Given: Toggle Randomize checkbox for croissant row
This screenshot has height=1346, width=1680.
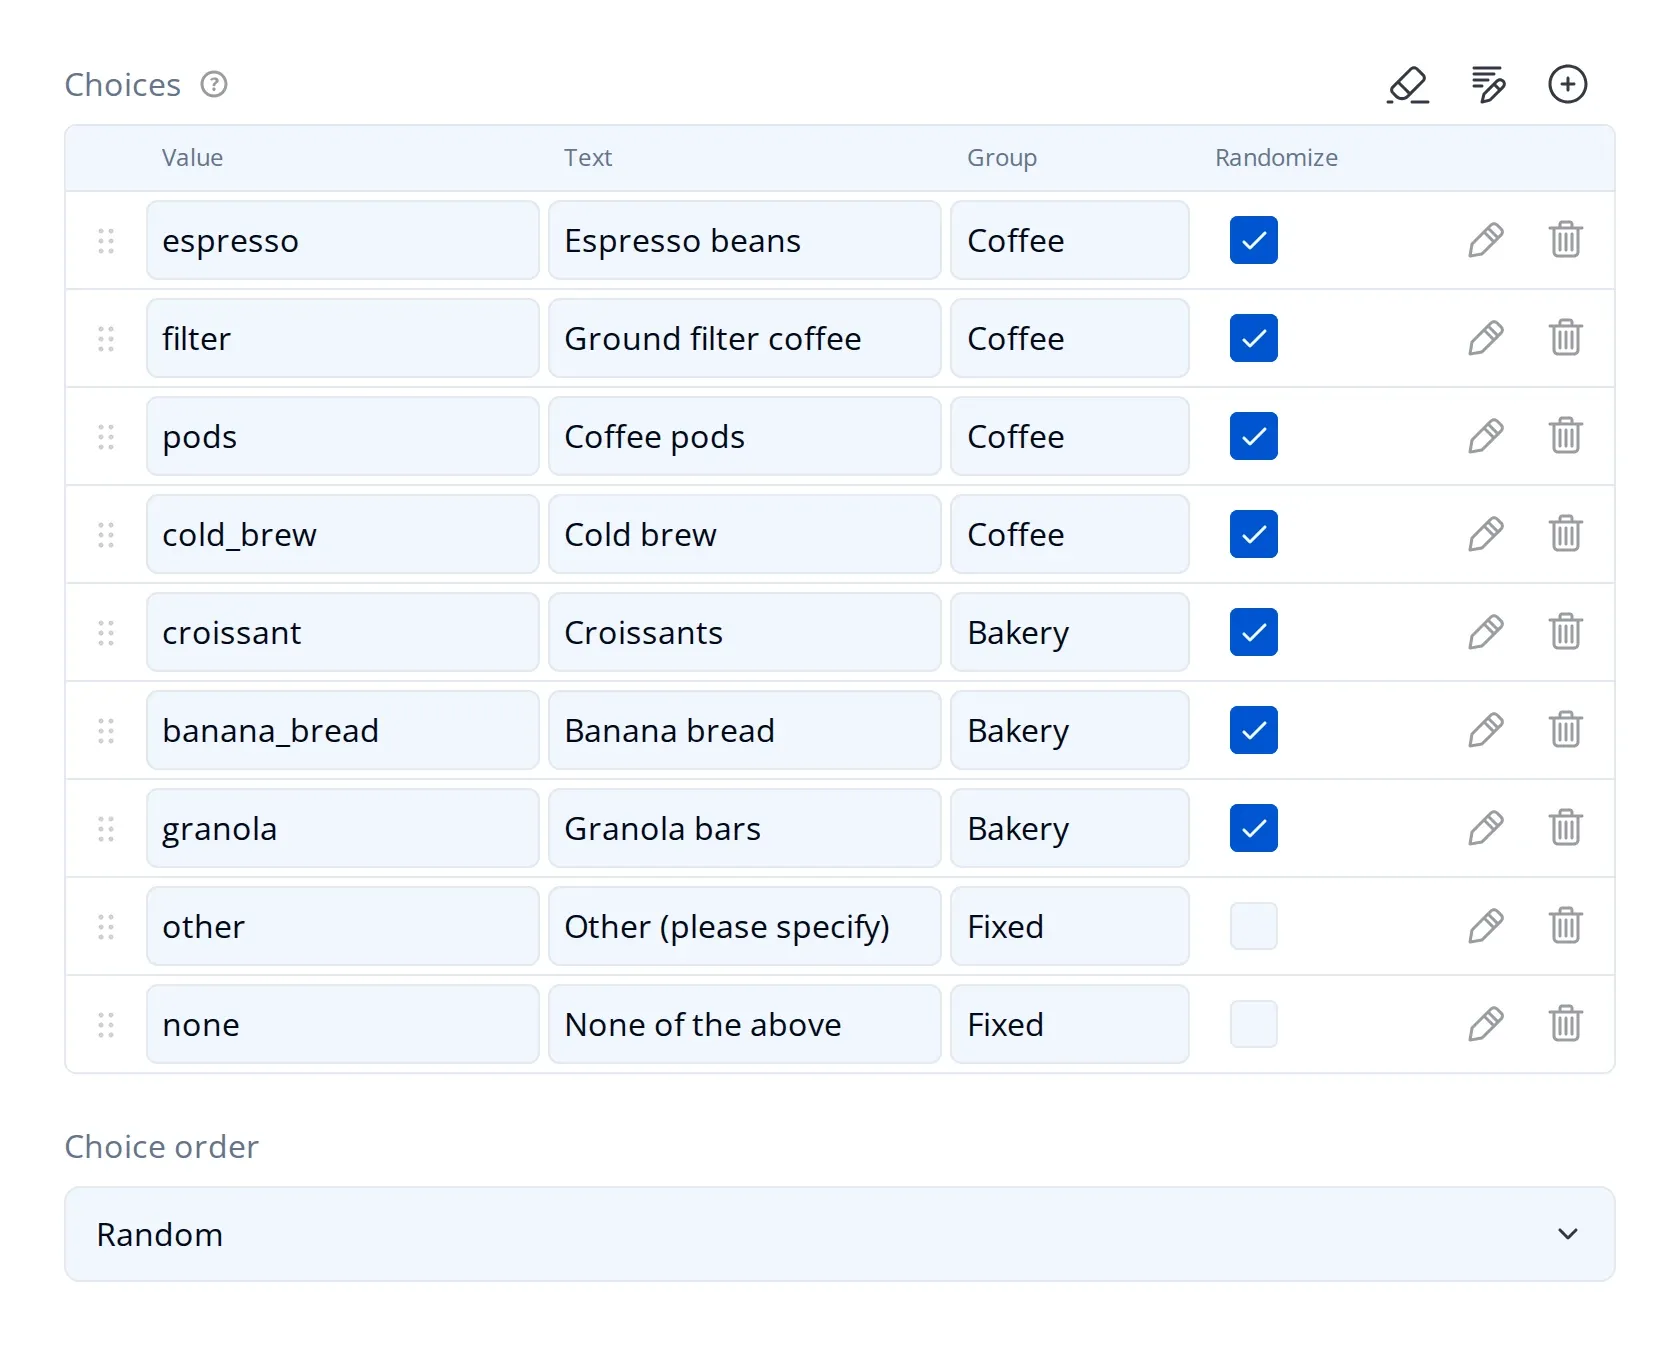Looking at the screenshot, I should [1254, 632].
